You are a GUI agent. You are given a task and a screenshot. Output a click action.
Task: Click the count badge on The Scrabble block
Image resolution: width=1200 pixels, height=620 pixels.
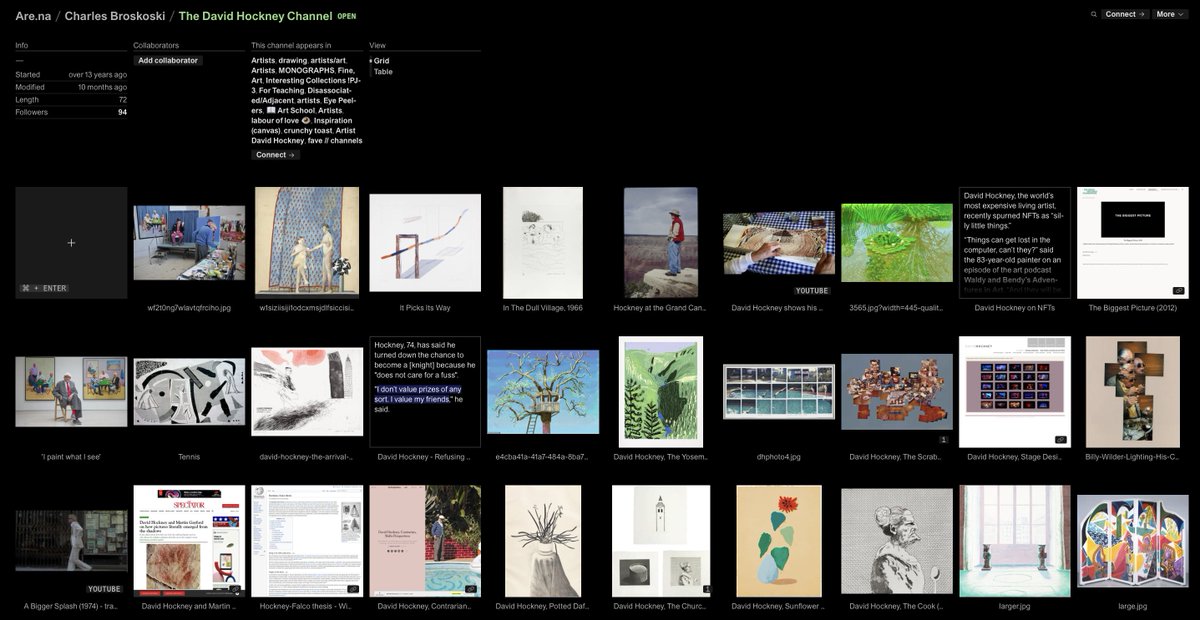click(x=943, y=439)
